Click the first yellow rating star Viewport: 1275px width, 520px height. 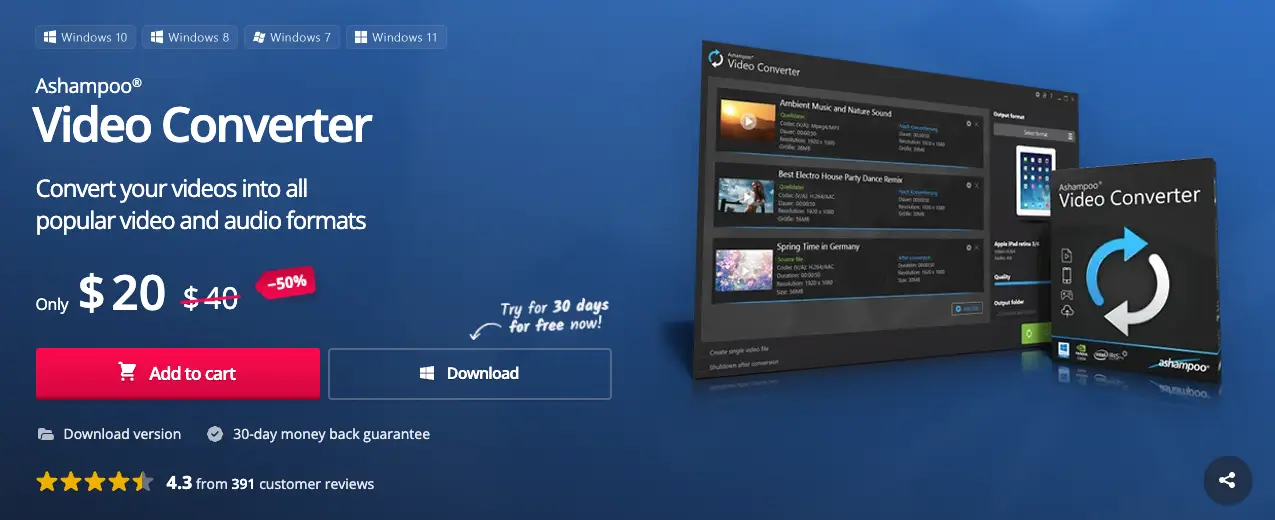pos(47,483)
